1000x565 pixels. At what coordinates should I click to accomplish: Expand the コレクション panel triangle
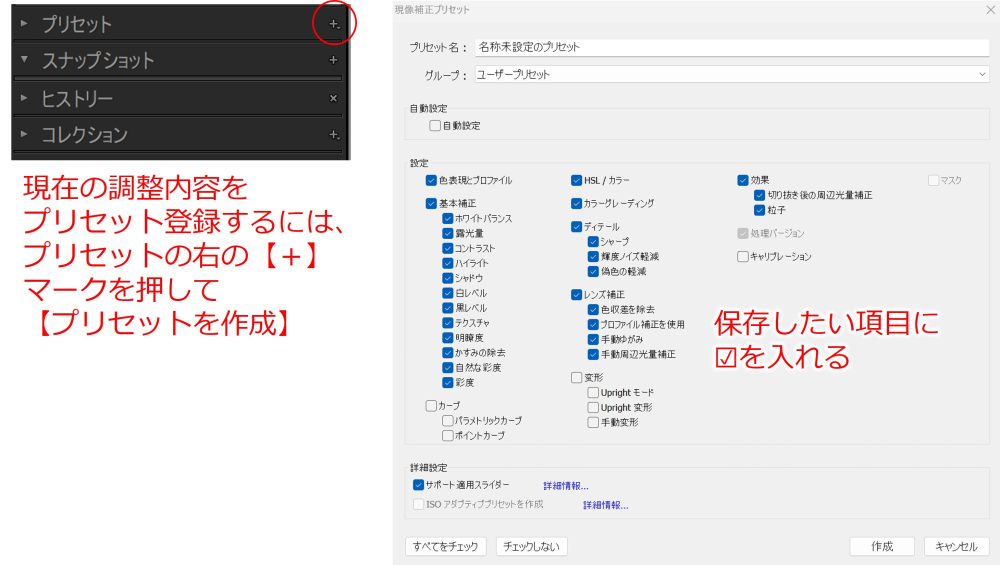24,134
